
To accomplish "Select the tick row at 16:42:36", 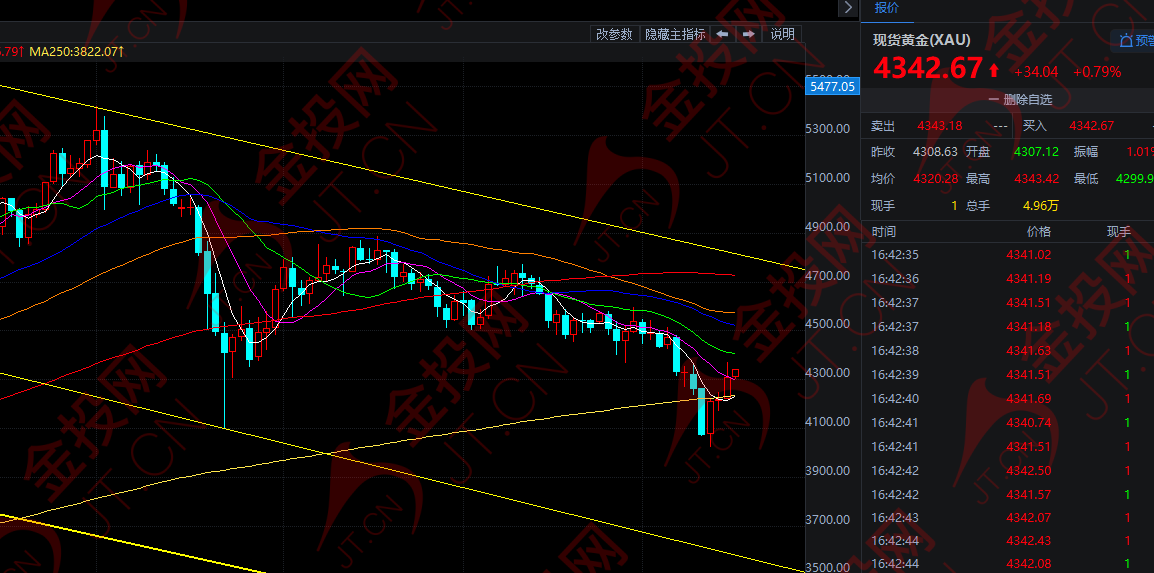I will (x=1008, y=279).
